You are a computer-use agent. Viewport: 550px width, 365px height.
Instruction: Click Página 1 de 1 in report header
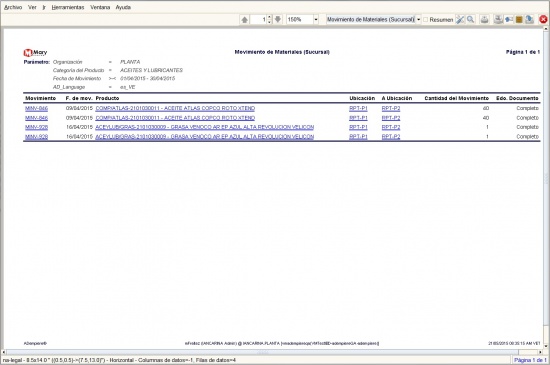point(523,52)
